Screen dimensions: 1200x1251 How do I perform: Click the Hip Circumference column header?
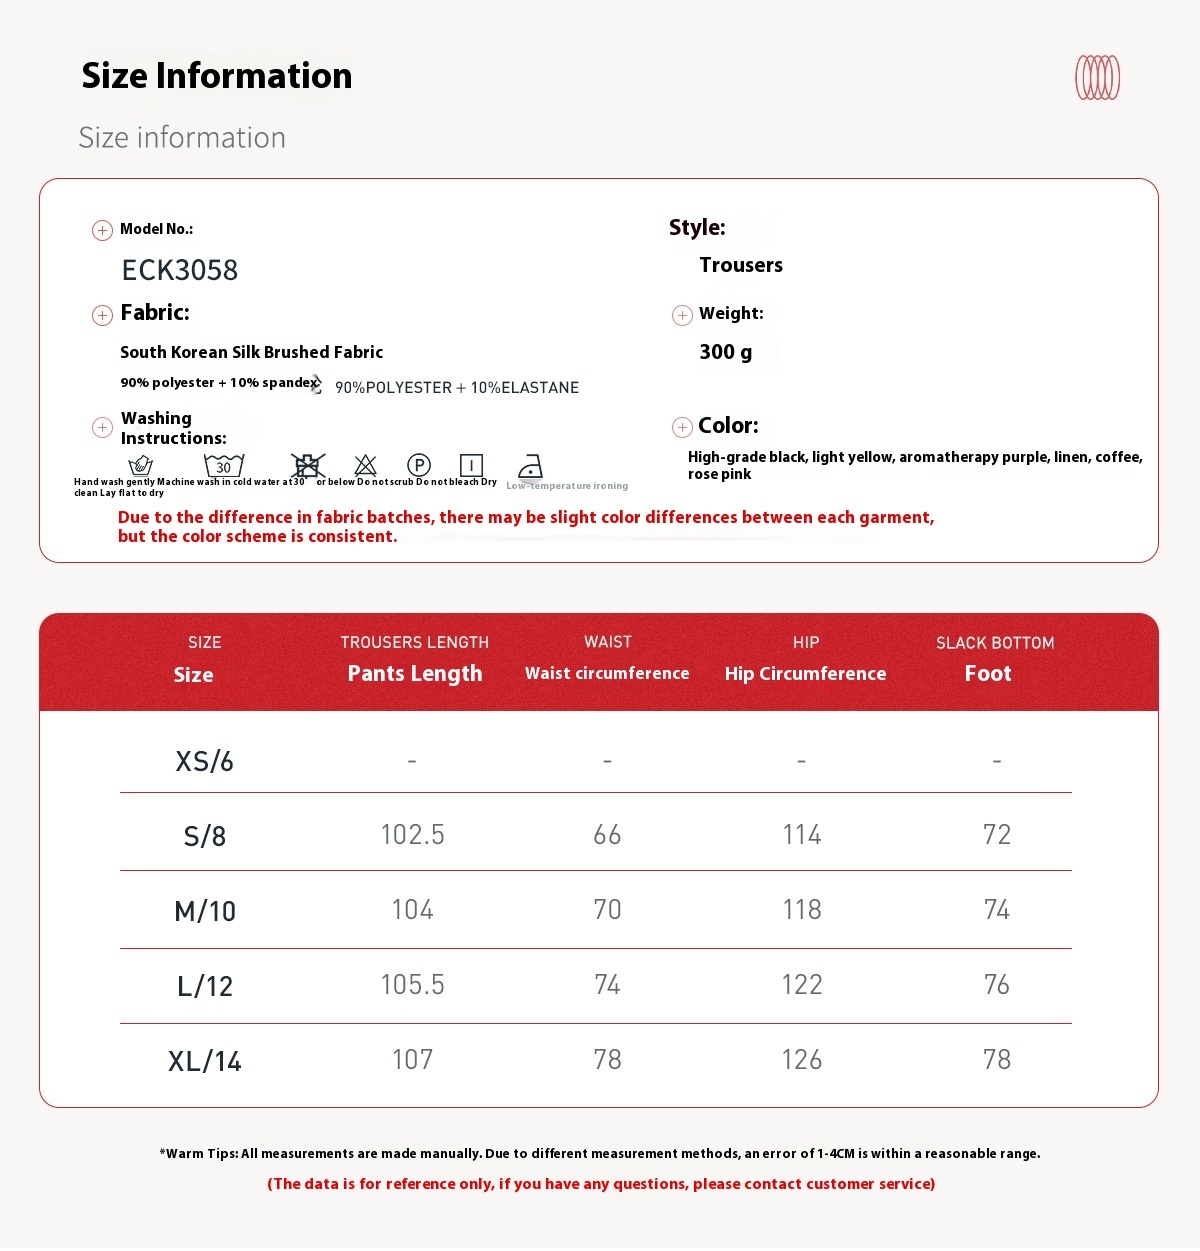[805, 673]
